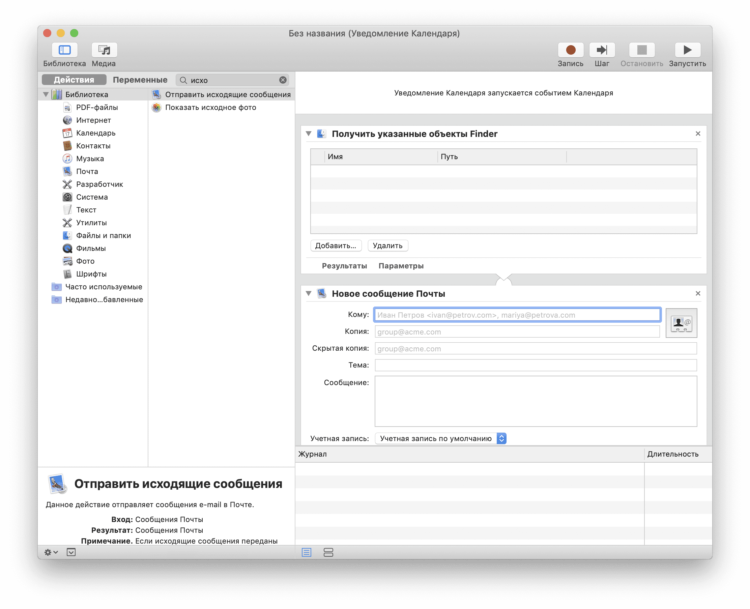
Task: Select Разработчик category
Action: click(99, 184)
